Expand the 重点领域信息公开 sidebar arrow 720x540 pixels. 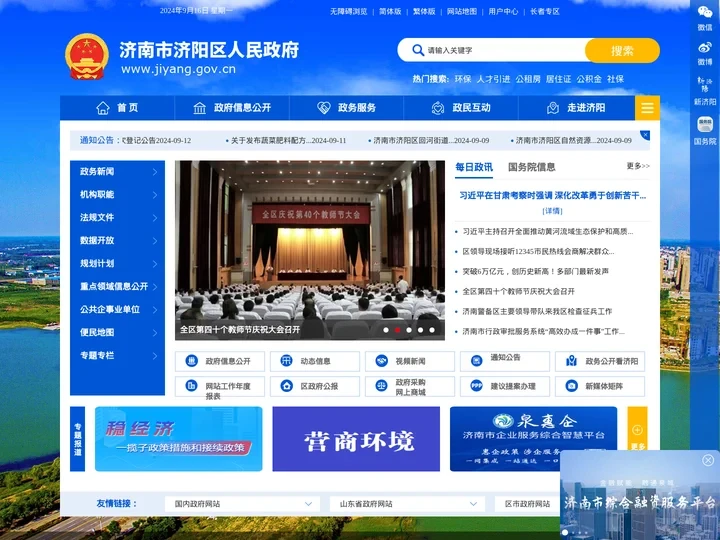tap(155, 287)
